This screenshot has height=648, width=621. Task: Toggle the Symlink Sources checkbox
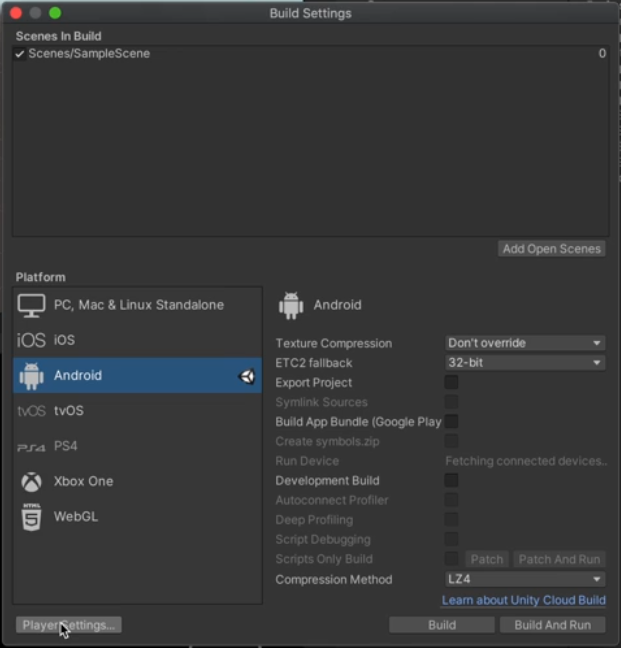(451, 402)
